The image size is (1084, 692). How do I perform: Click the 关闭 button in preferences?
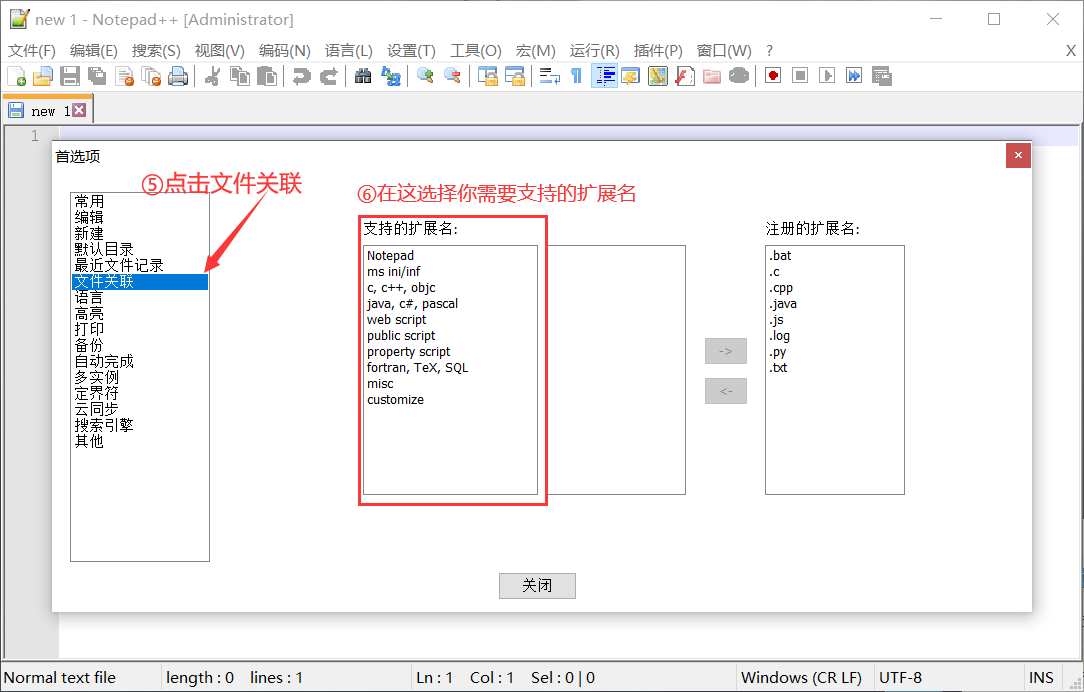pyautogui.click(x=537, y=586)
